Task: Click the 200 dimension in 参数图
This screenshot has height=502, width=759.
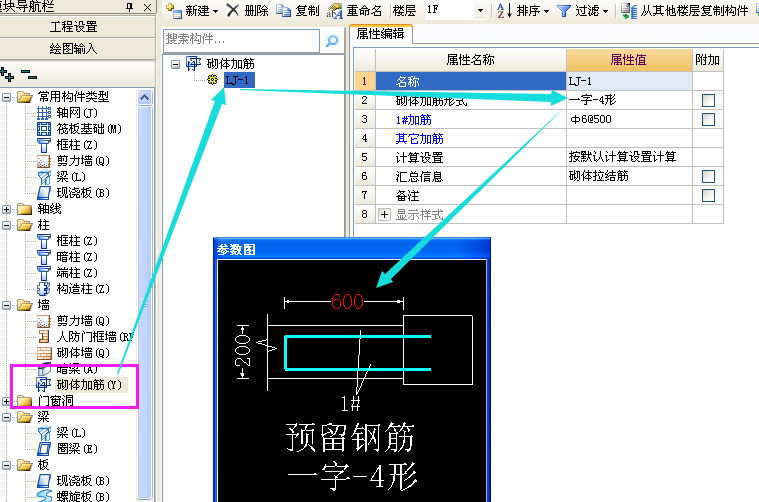Action: point(243,351)
